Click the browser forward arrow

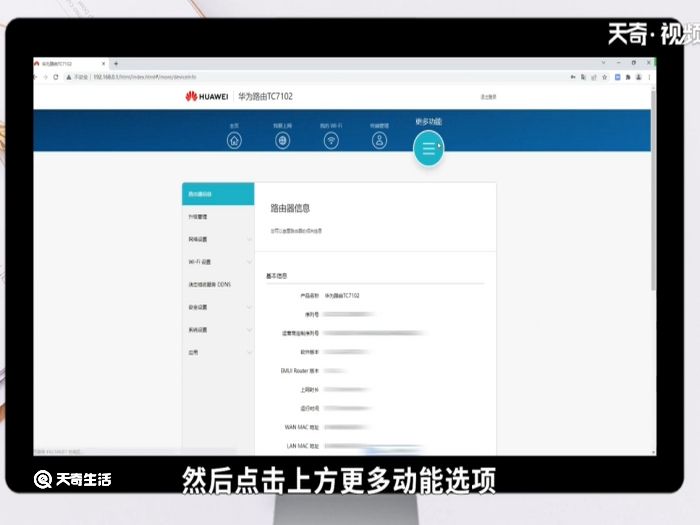[46, 77]
